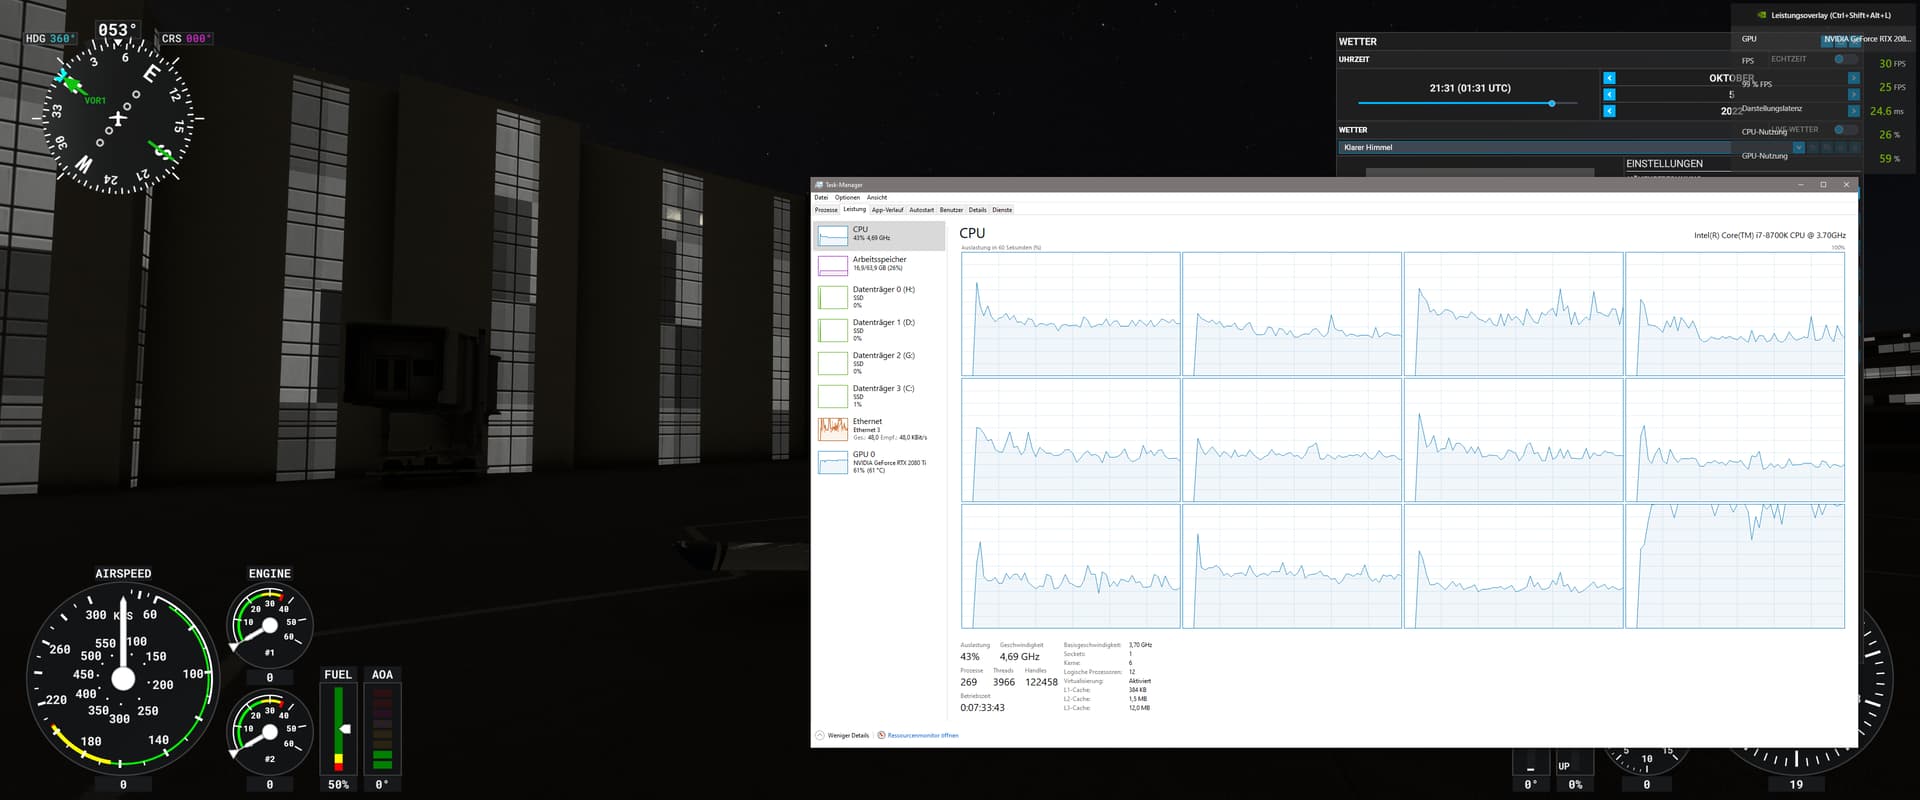Click the Task-Manager title bar icon
This screenshot has height=800, width=1920.
click(x=819, y=185)
